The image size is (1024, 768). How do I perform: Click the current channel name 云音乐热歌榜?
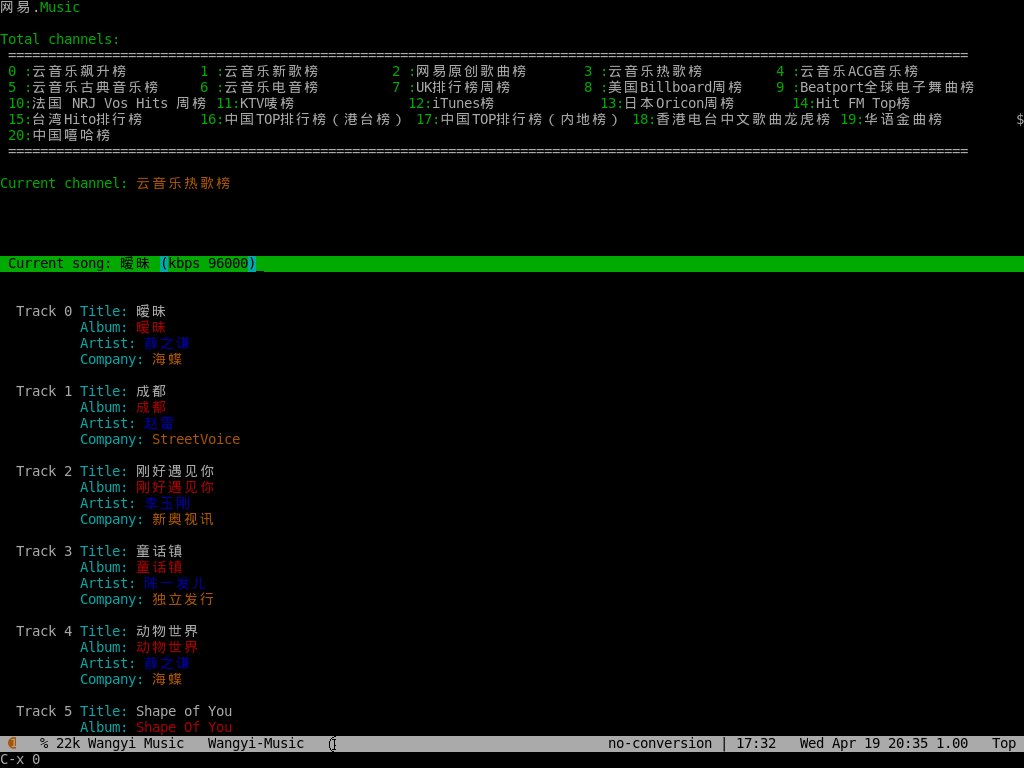tap(183, 183)
